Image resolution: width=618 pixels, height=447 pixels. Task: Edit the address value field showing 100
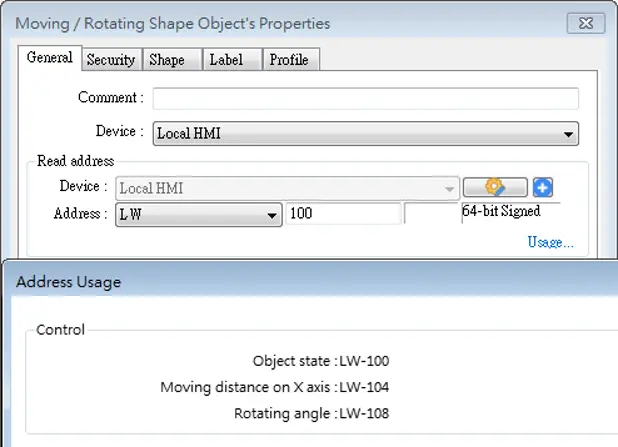(343, 214)
